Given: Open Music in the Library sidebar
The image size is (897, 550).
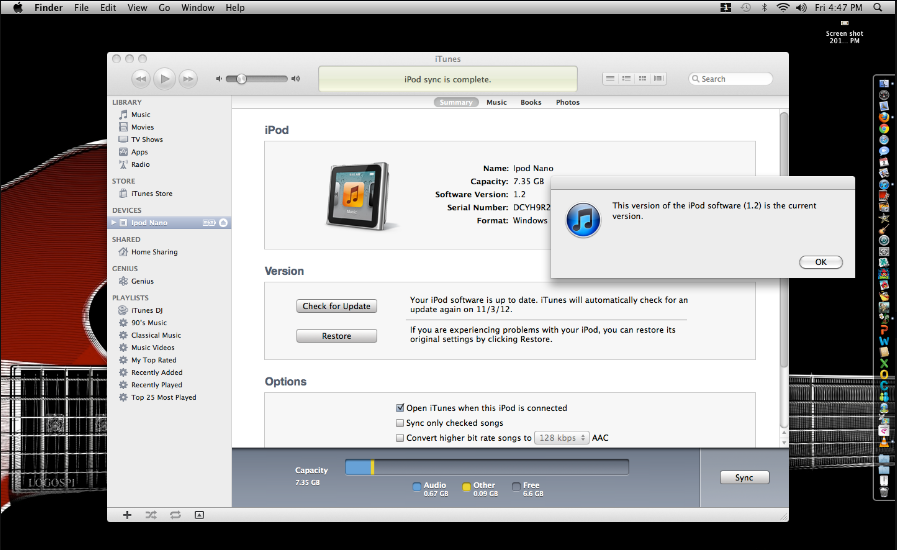Looking at the screenshot, I should point(140,114).
